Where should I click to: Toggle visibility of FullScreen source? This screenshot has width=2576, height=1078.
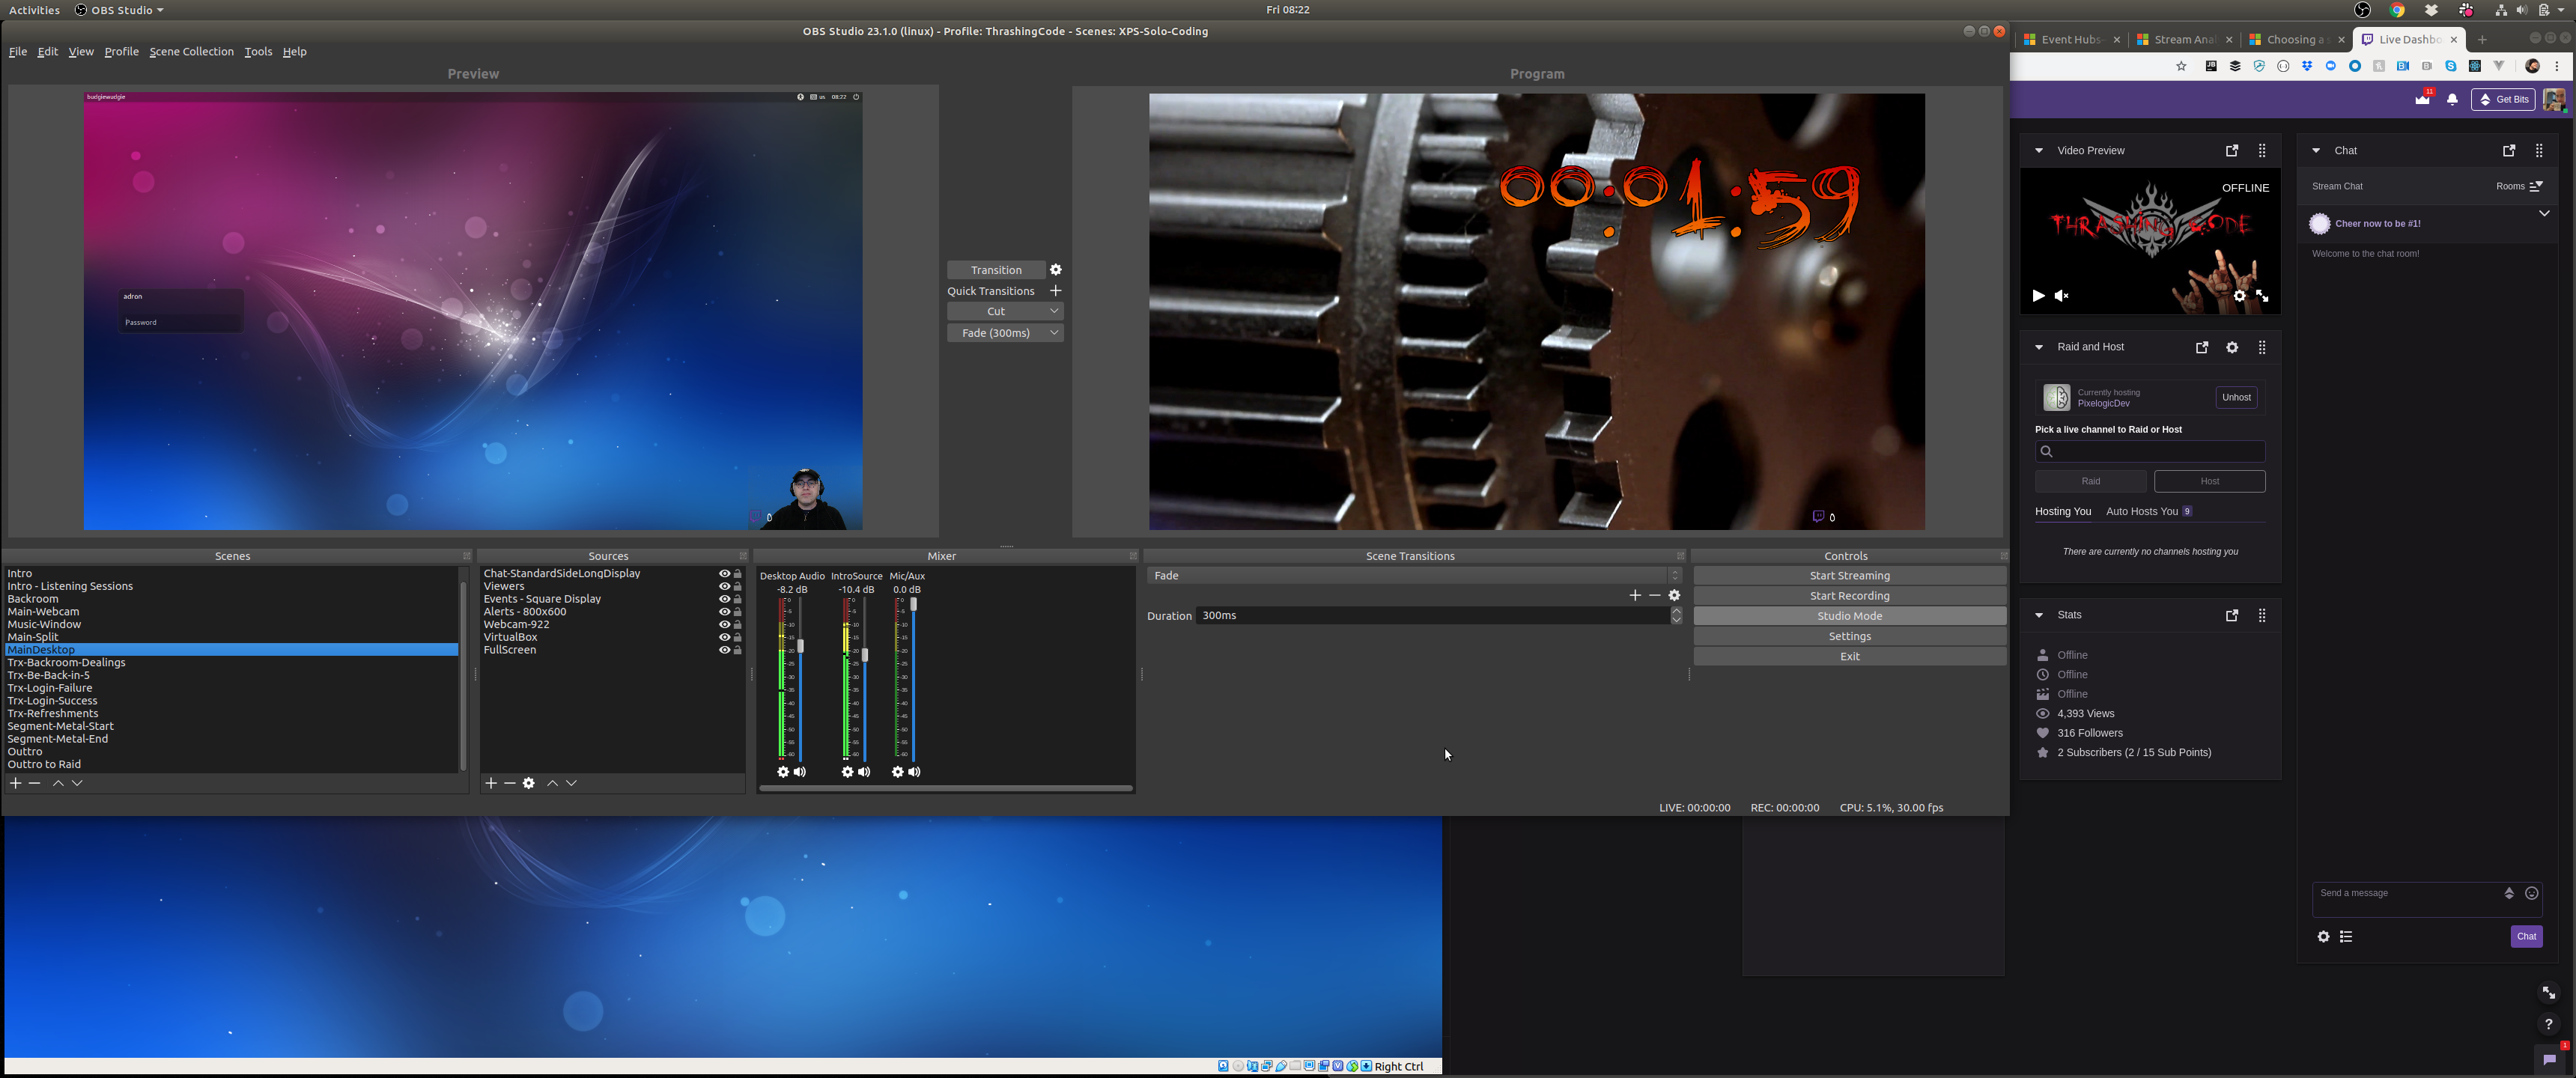pos(724,650)
